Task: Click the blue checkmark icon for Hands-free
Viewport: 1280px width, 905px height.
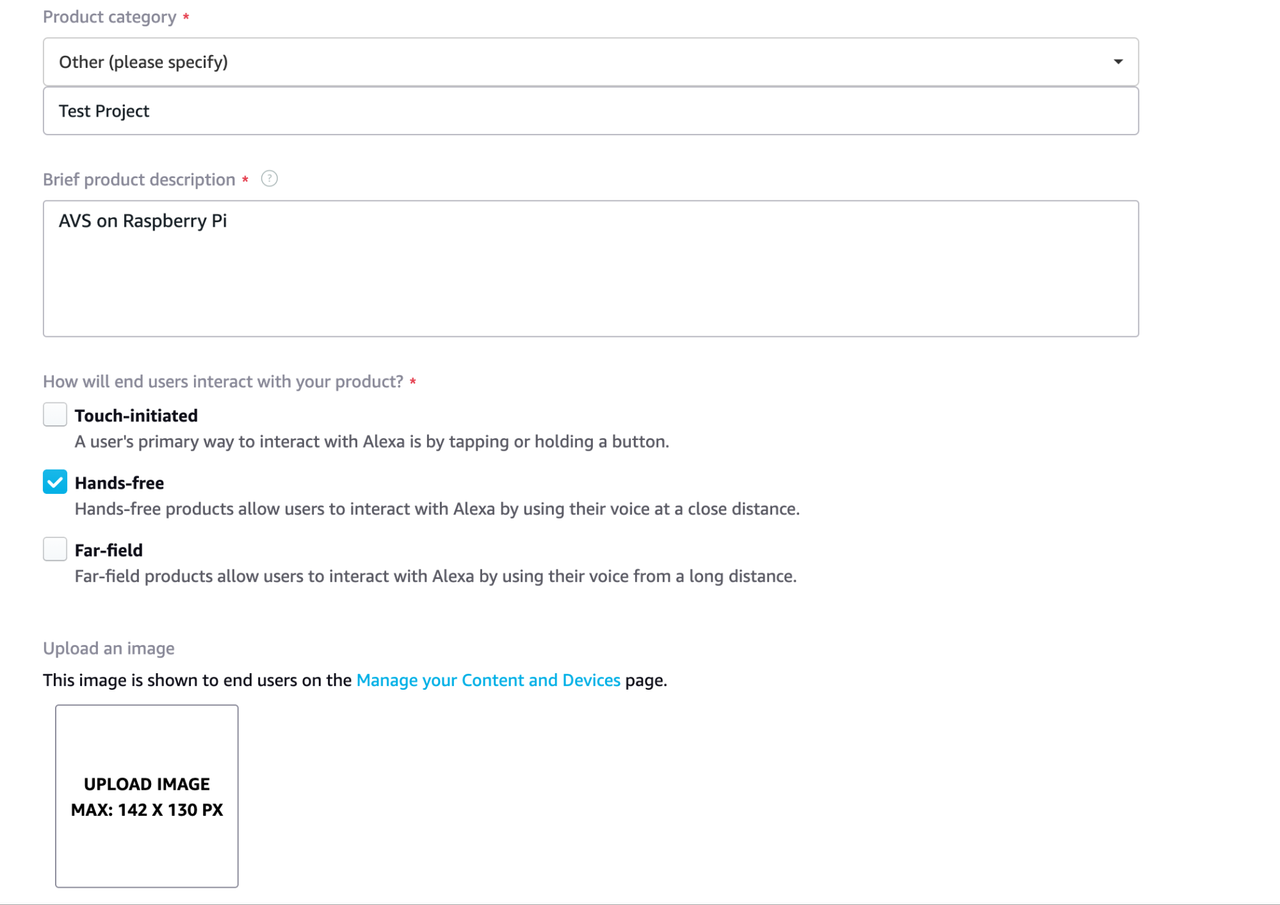Action: (55, 482)
